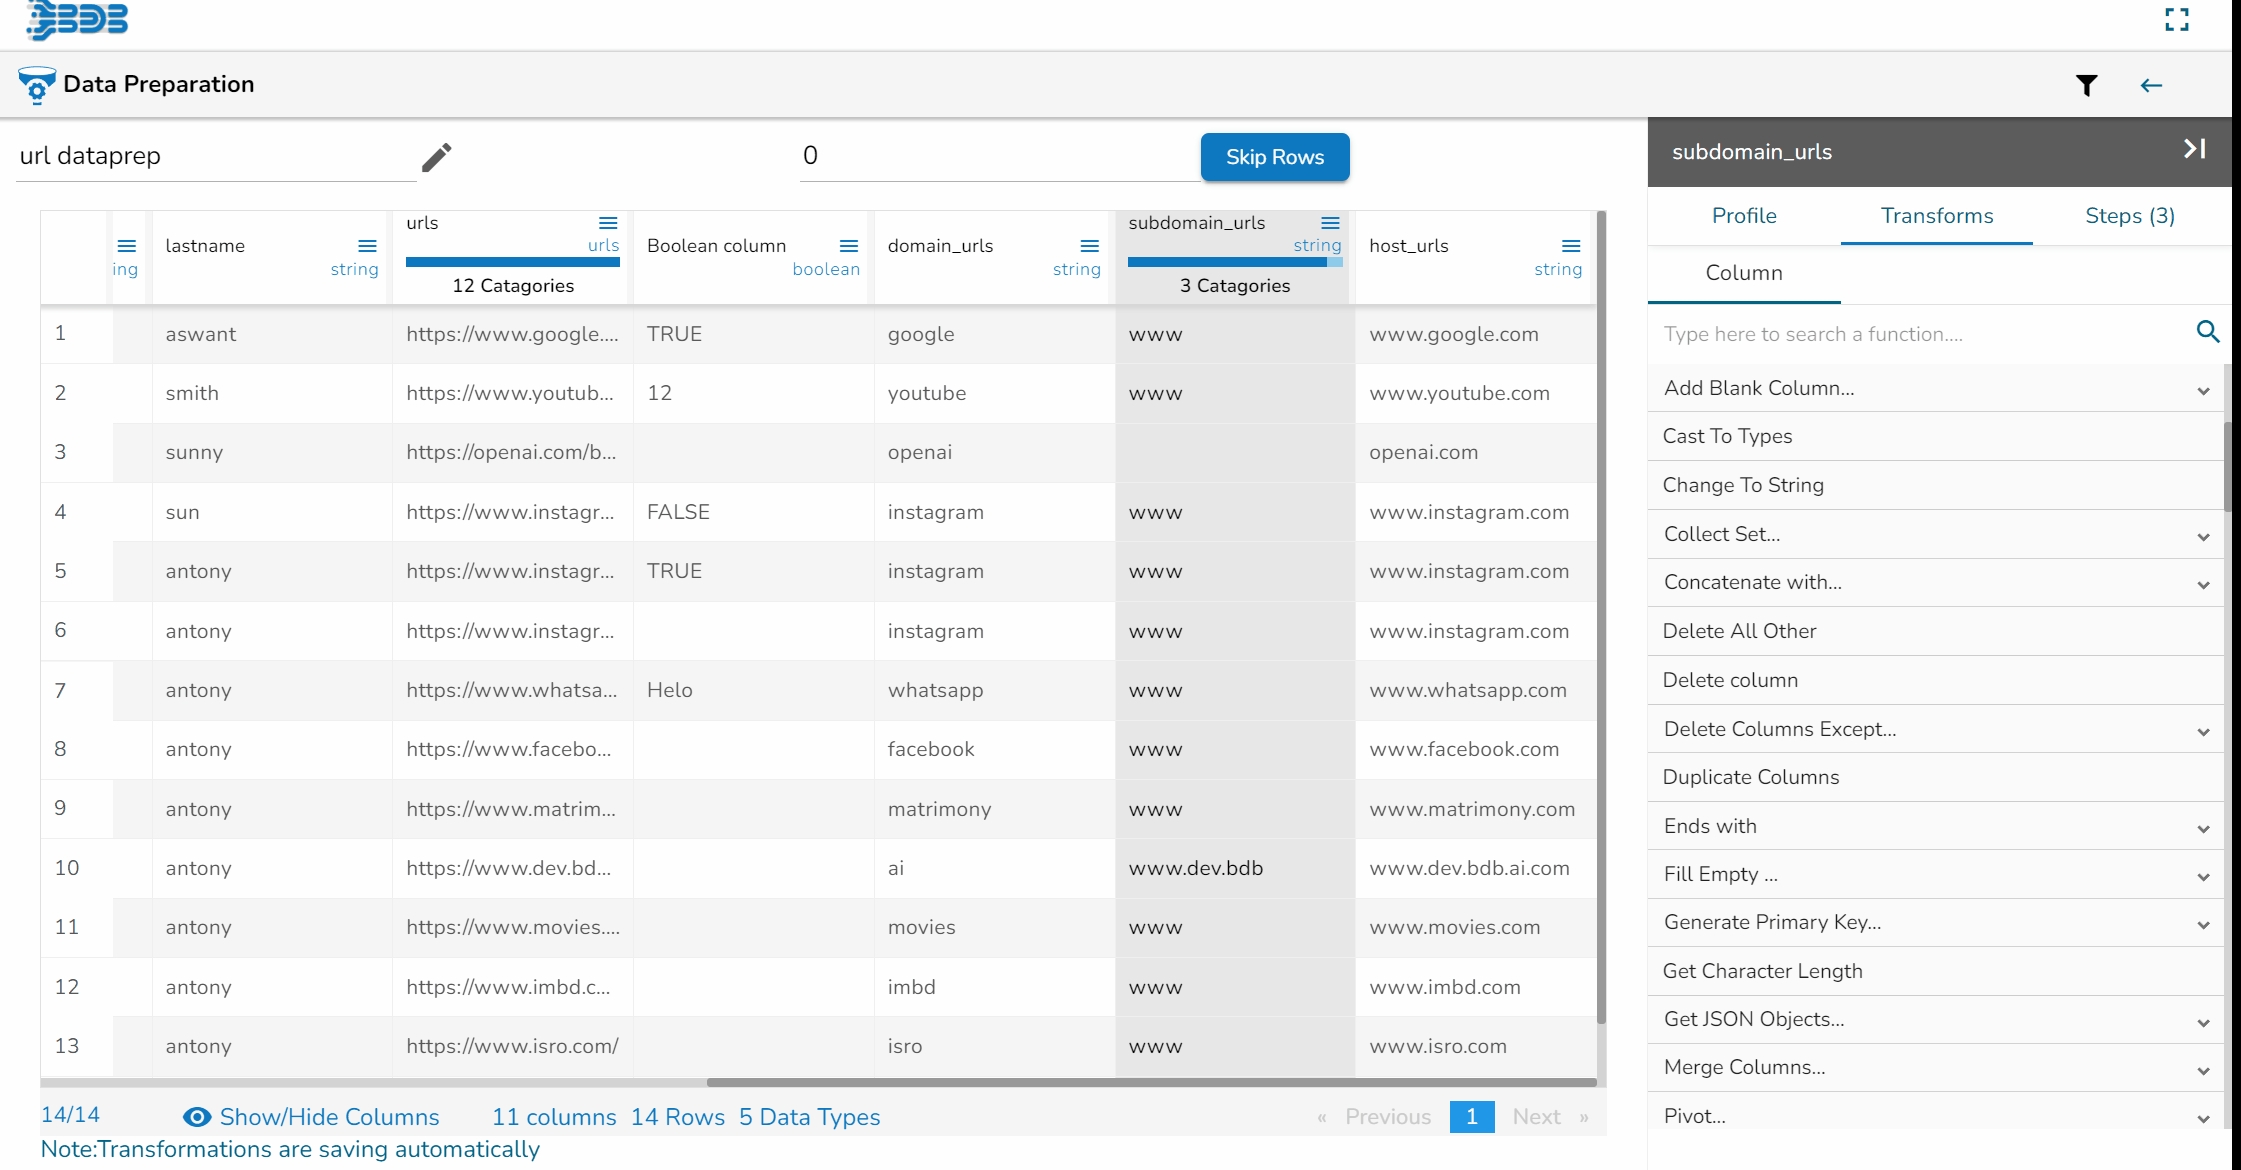Click the pencil edit name icon
Viewport: 2241px width, 1170px height.
(436, 157)
